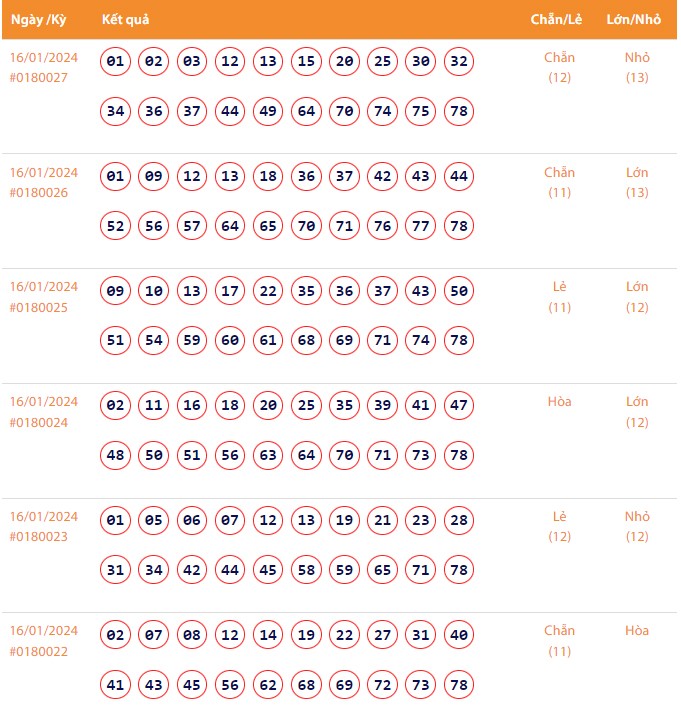The image size is (681, 719).
Task: Click ball number 60 in draw #0180025
Action: click(x=230, y=341)
